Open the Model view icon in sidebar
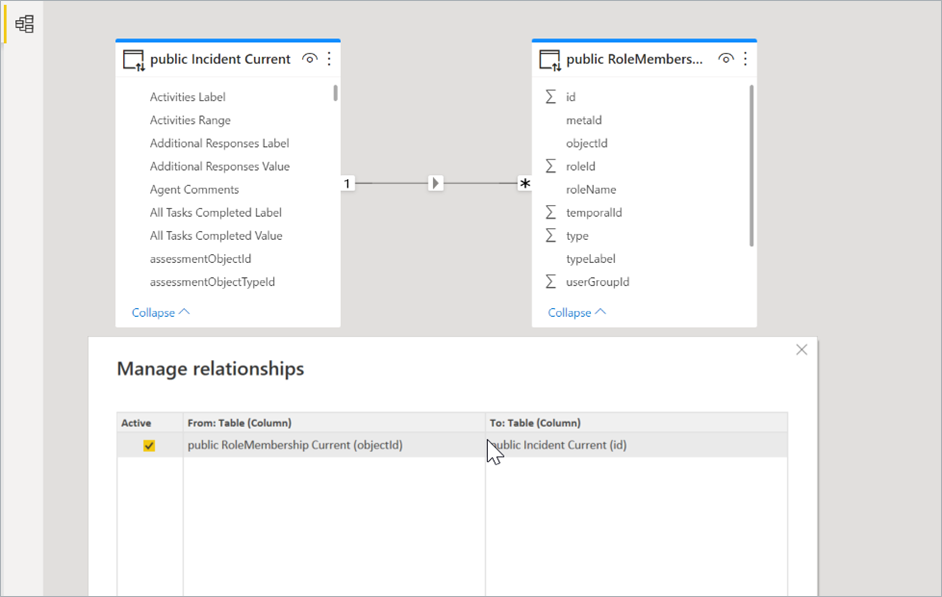This screenshot has height=597, width=942. coord(24,25)
